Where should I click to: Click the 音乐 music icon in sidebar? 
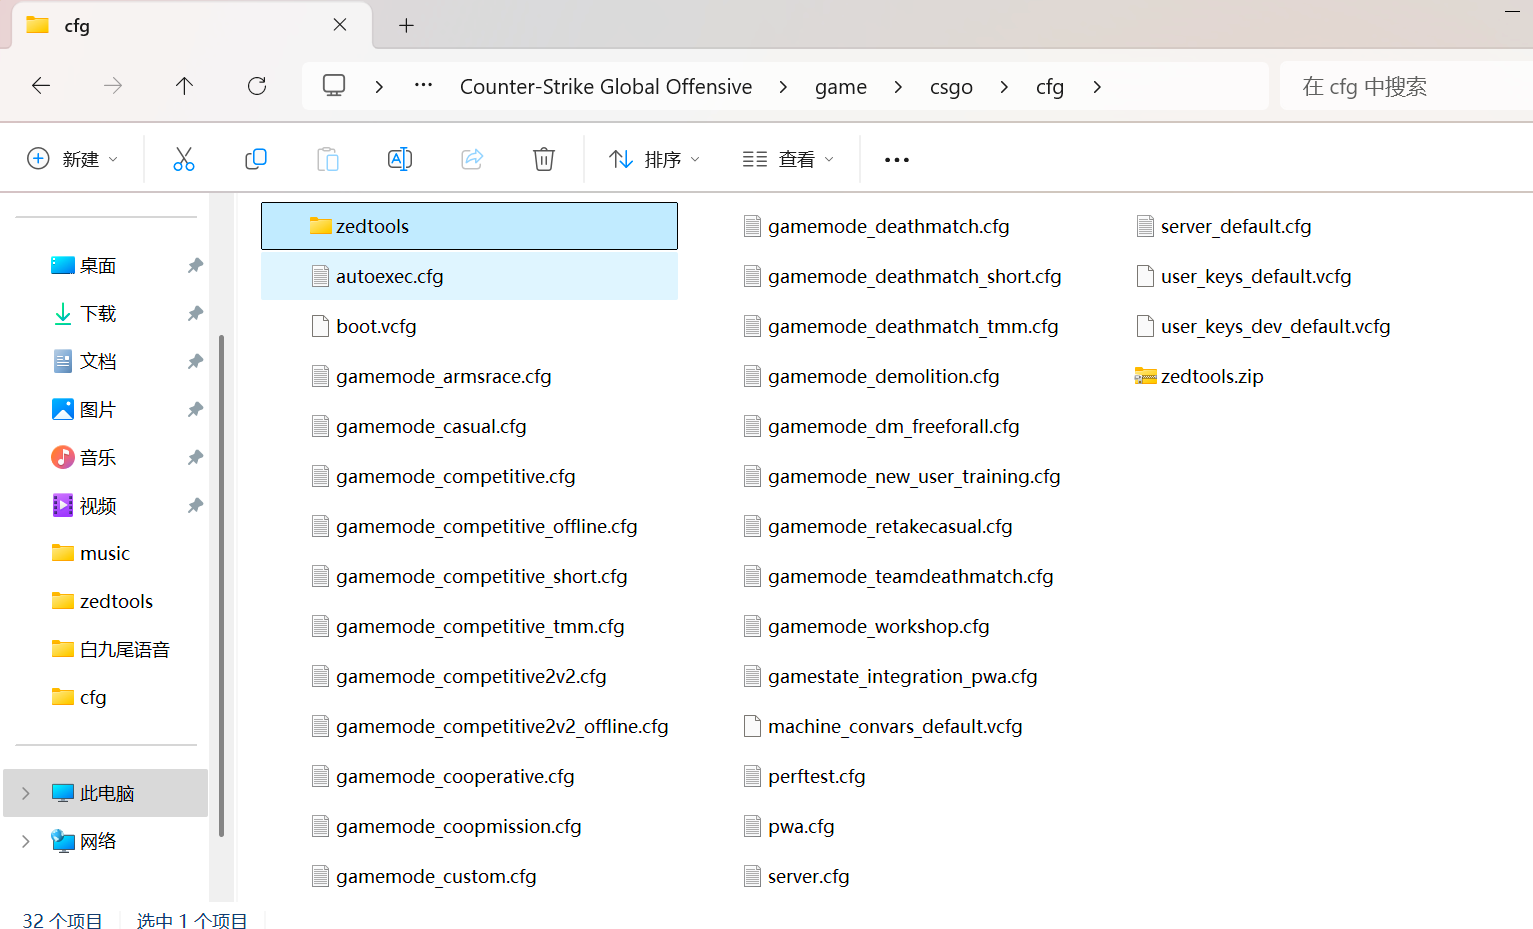pos(63,457)
